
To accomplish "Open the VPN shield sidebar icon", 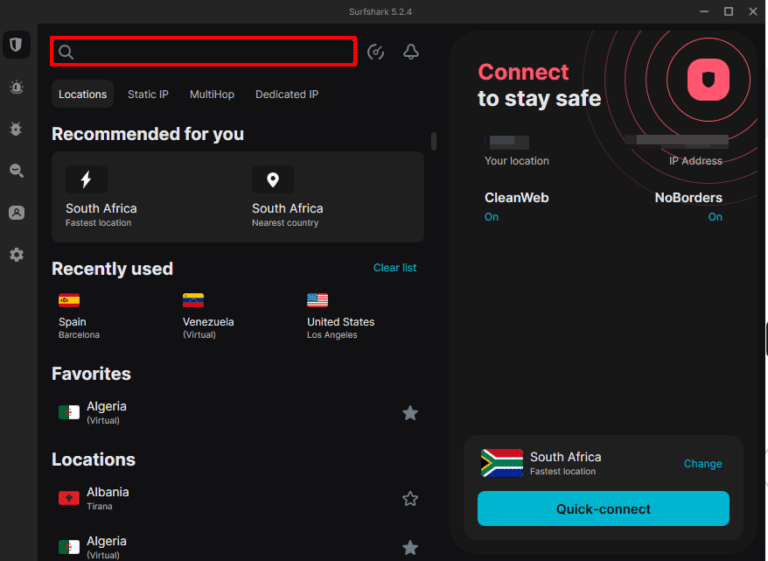I will point(16,45).
